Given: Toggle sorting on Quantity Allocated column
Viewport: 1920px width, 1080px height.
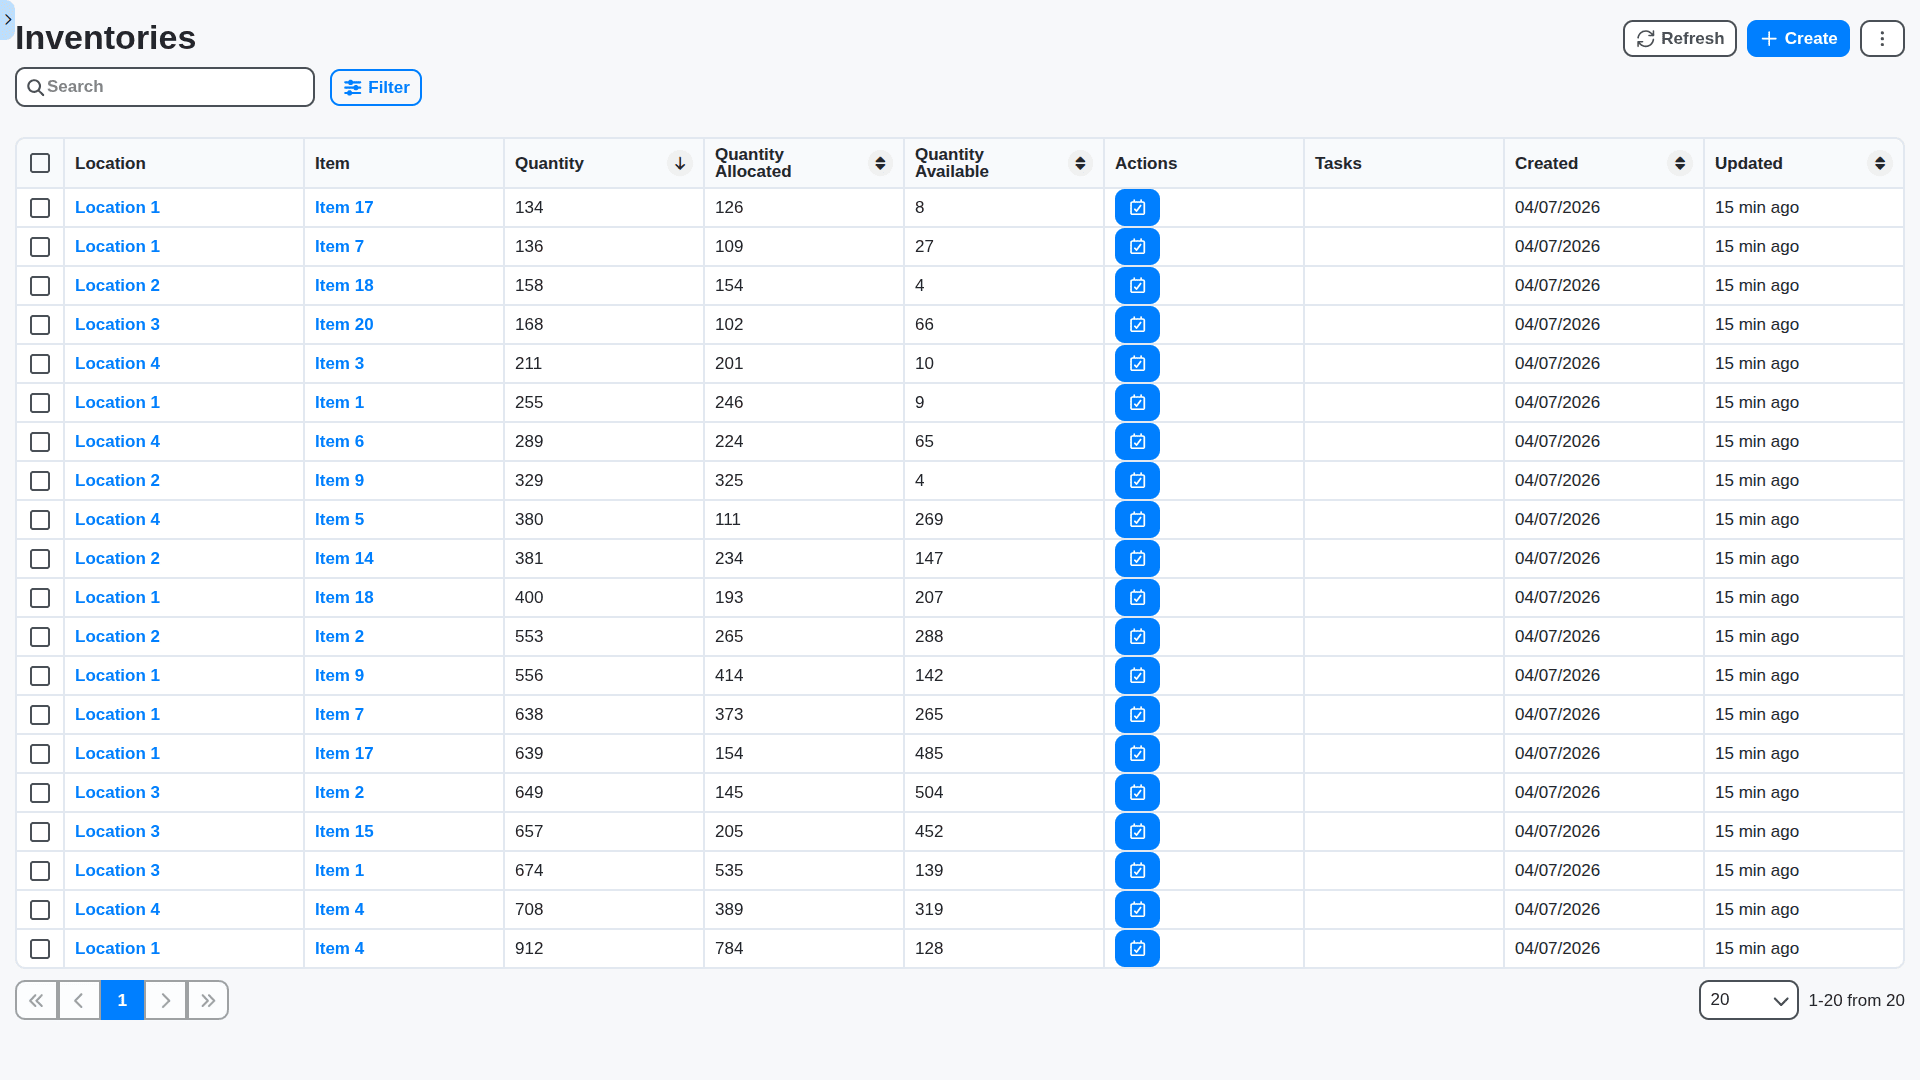Looking at the screenshot, I should pyautogui.click(x=879, y=163).
